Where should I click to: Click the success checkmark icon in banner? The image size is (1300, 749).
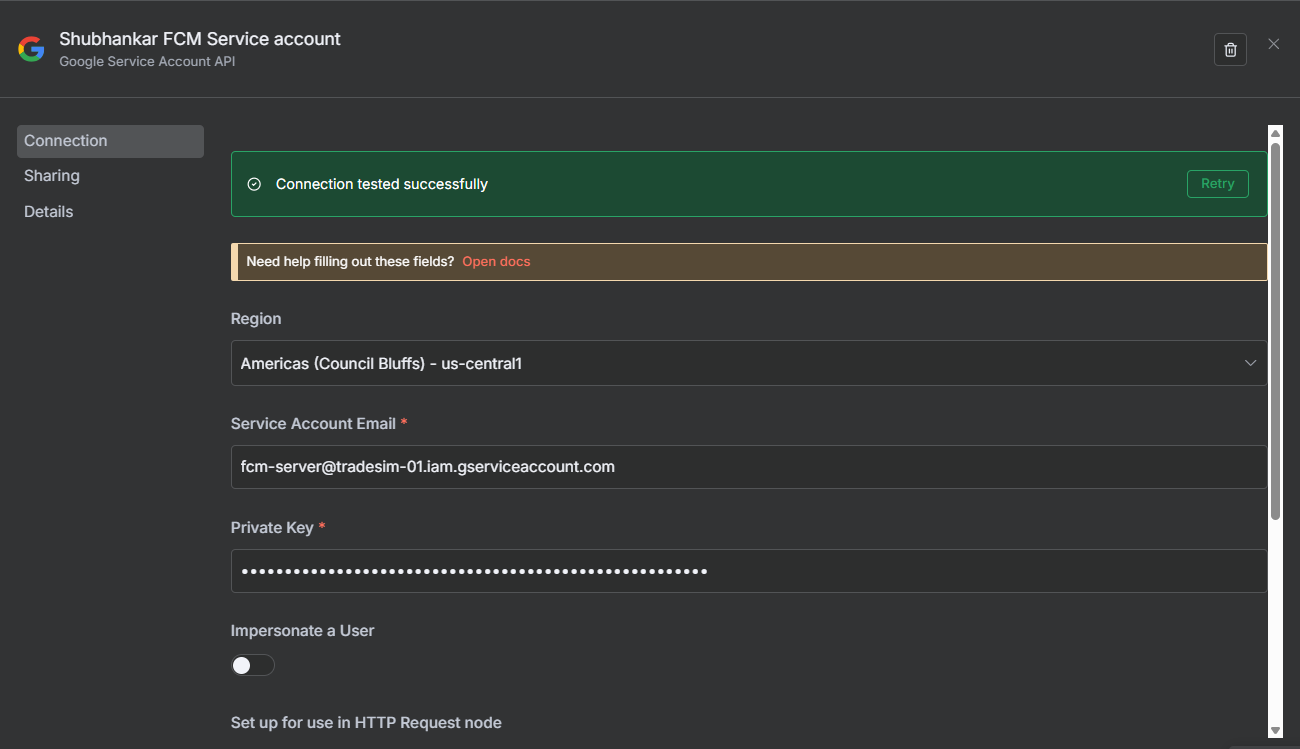click(x=254, y=184)
